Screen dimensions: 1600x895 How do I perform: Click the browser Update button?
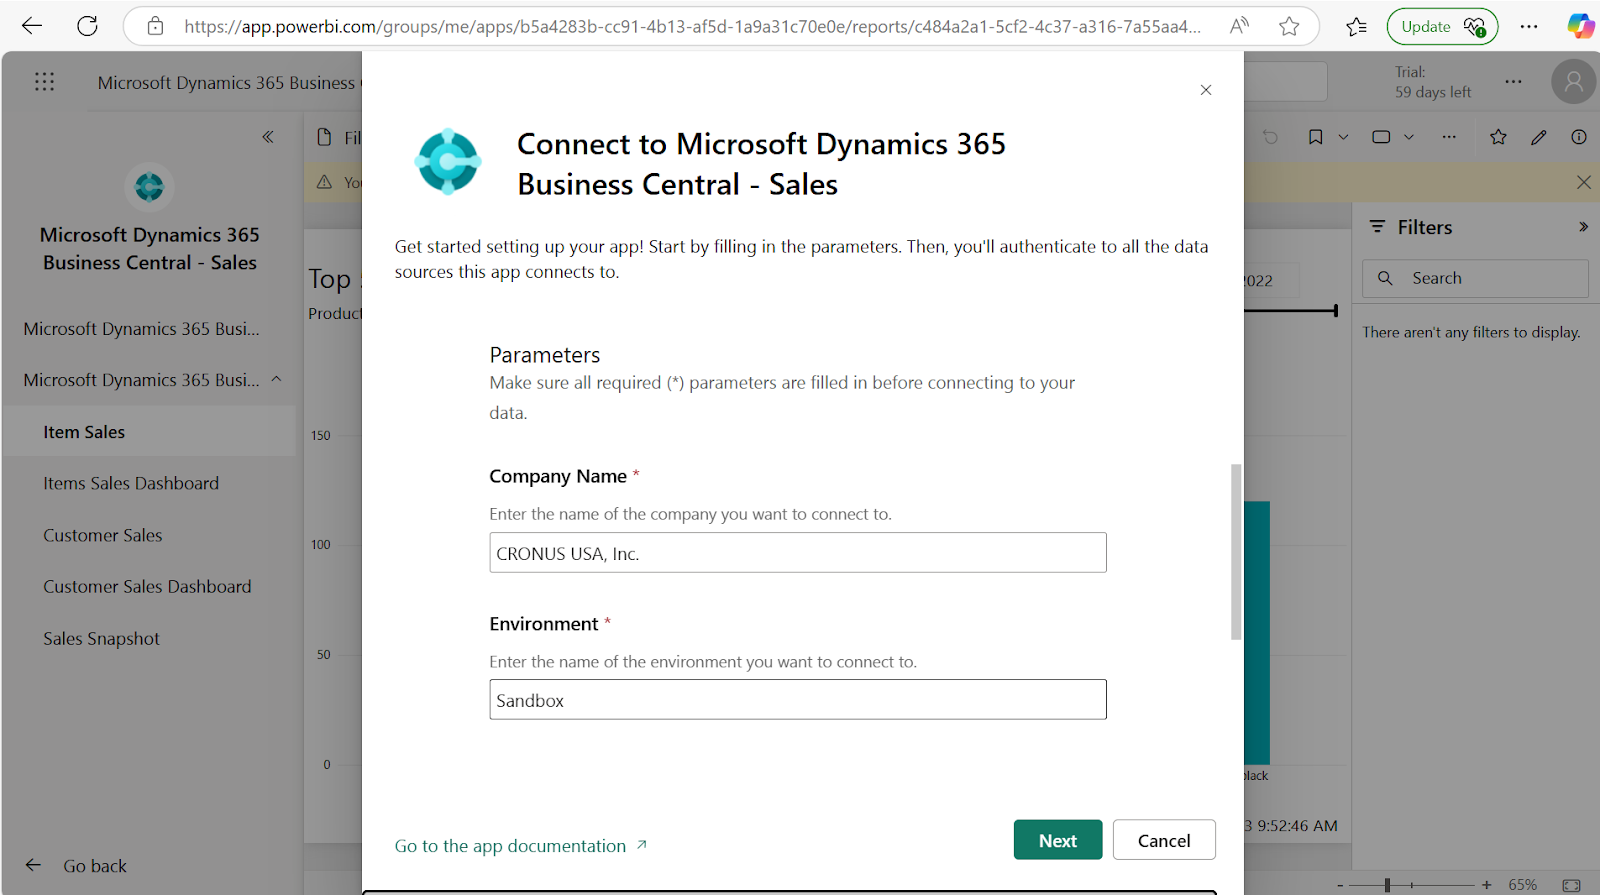pyautogui.click(x=1442, y=27)
